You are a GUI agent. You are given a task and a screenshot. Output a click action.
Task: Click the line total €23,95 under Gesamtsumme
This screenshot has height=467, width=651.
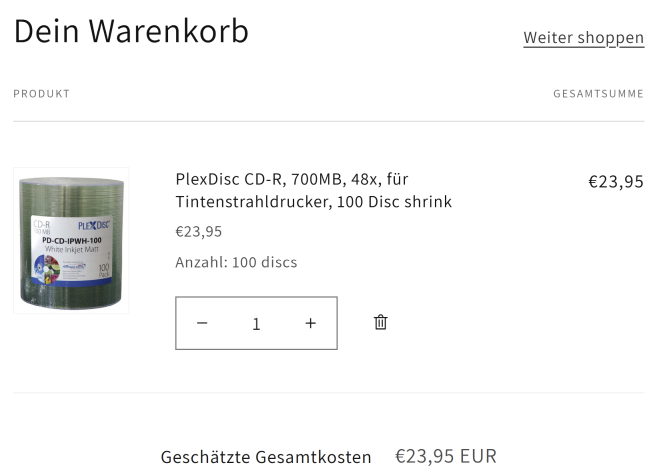616,181
